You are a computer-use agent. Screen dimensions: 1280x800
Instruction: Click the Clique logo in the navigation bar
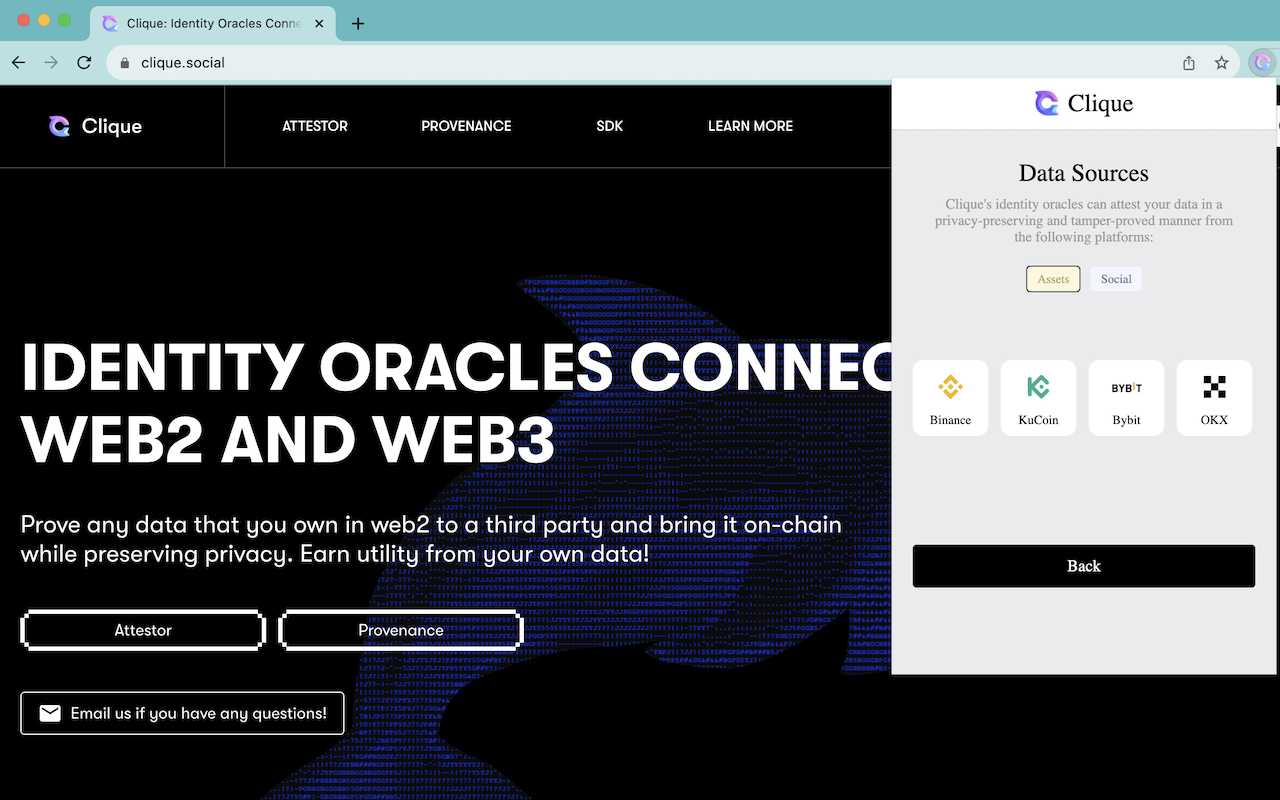(96, 126)
